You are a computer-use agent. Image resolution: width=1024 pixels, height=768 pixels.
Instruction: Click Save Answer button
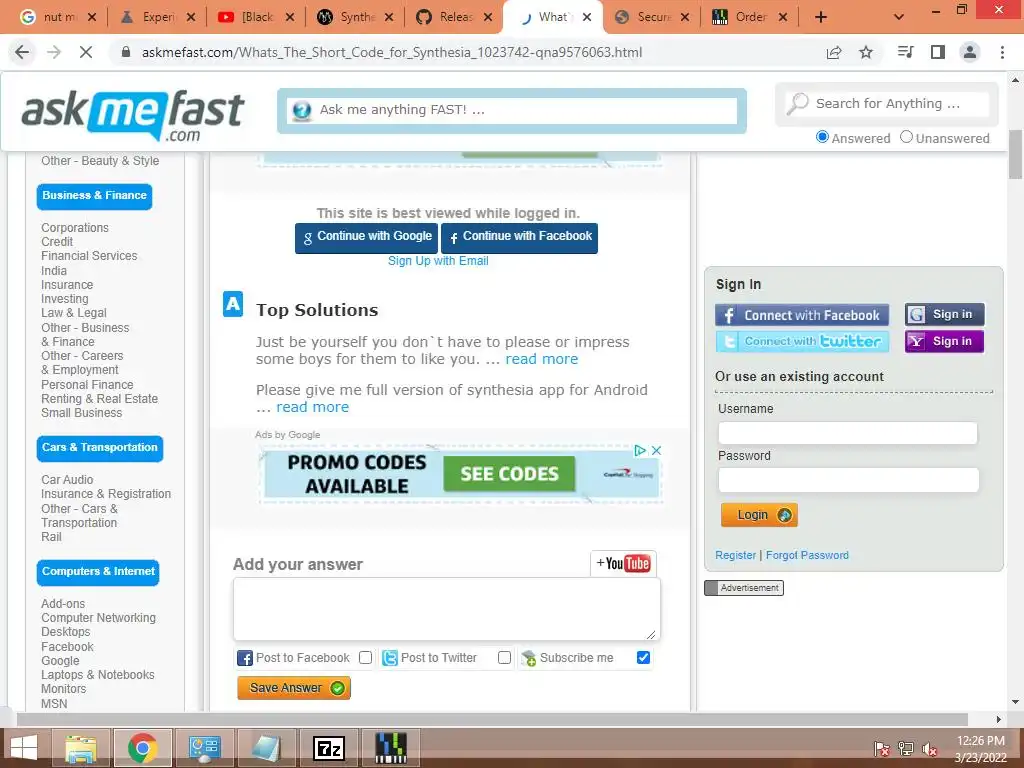point(294,688)
